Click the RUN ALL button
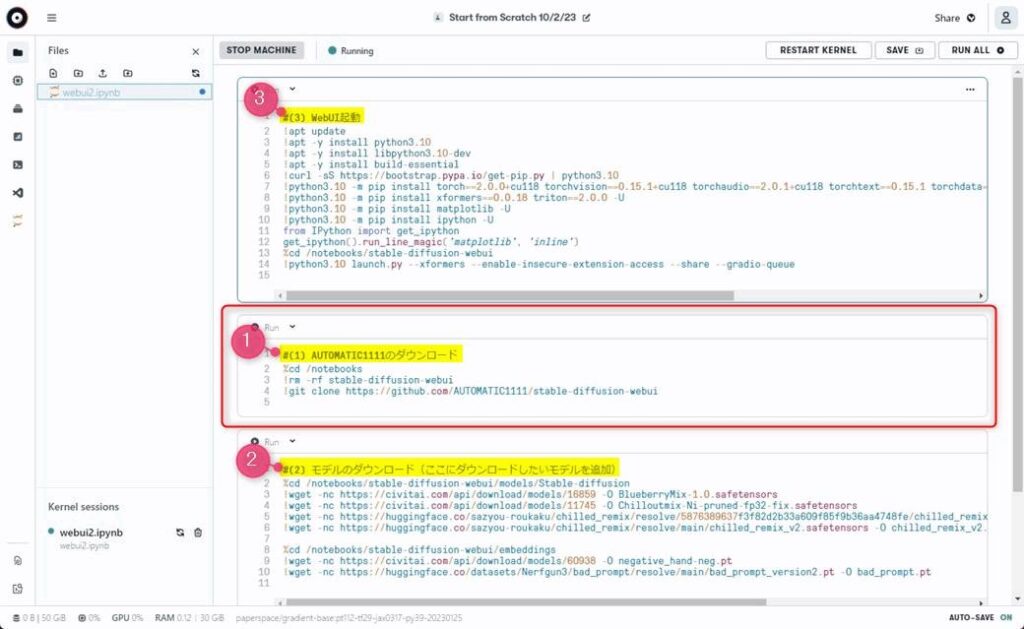Screen dimensions: 1024x629 978,50
